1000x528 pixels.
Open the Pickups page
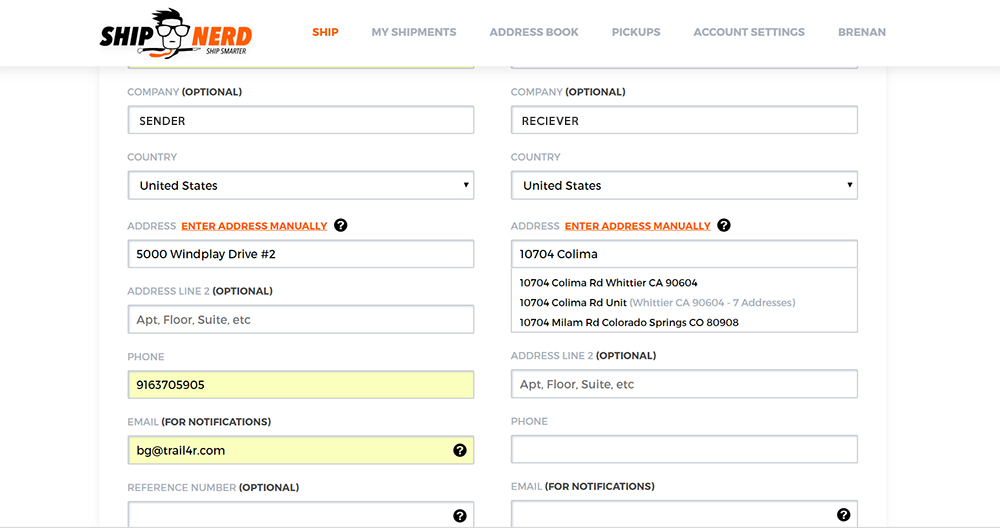point(636,32)
